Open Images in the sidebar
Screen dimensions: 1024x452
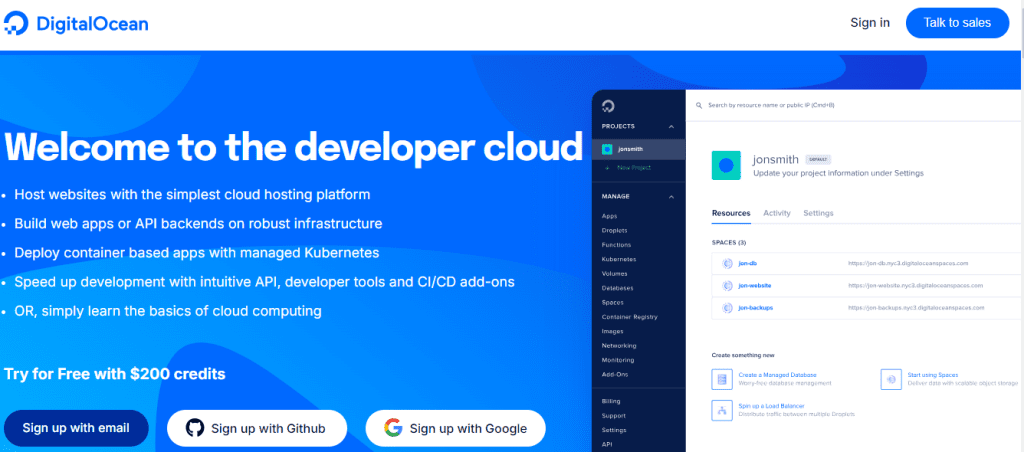[x=613, y=331]
